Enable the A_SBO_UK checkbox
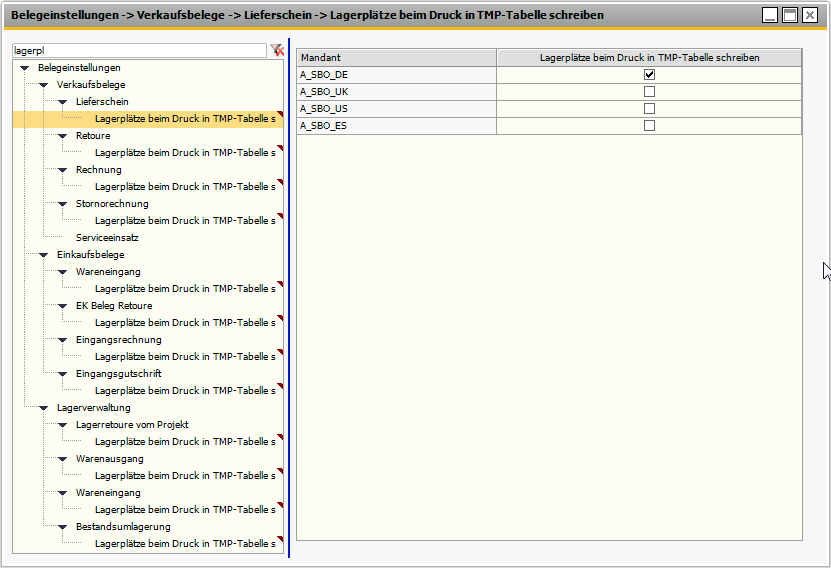 coord(649,92)
